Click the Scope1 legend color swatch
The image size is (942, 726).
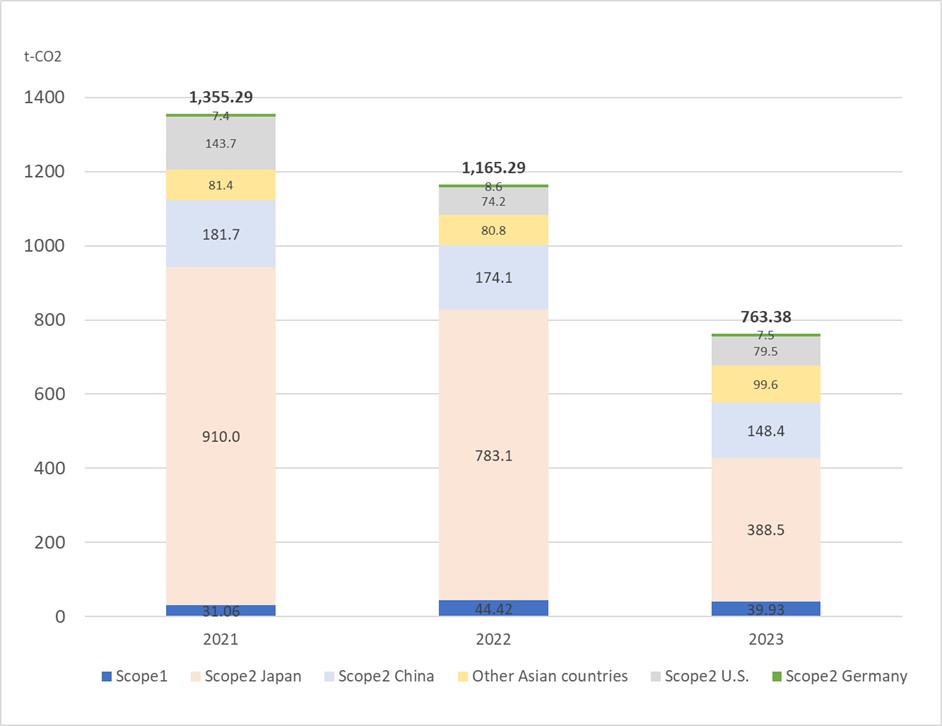pos(107,677)
